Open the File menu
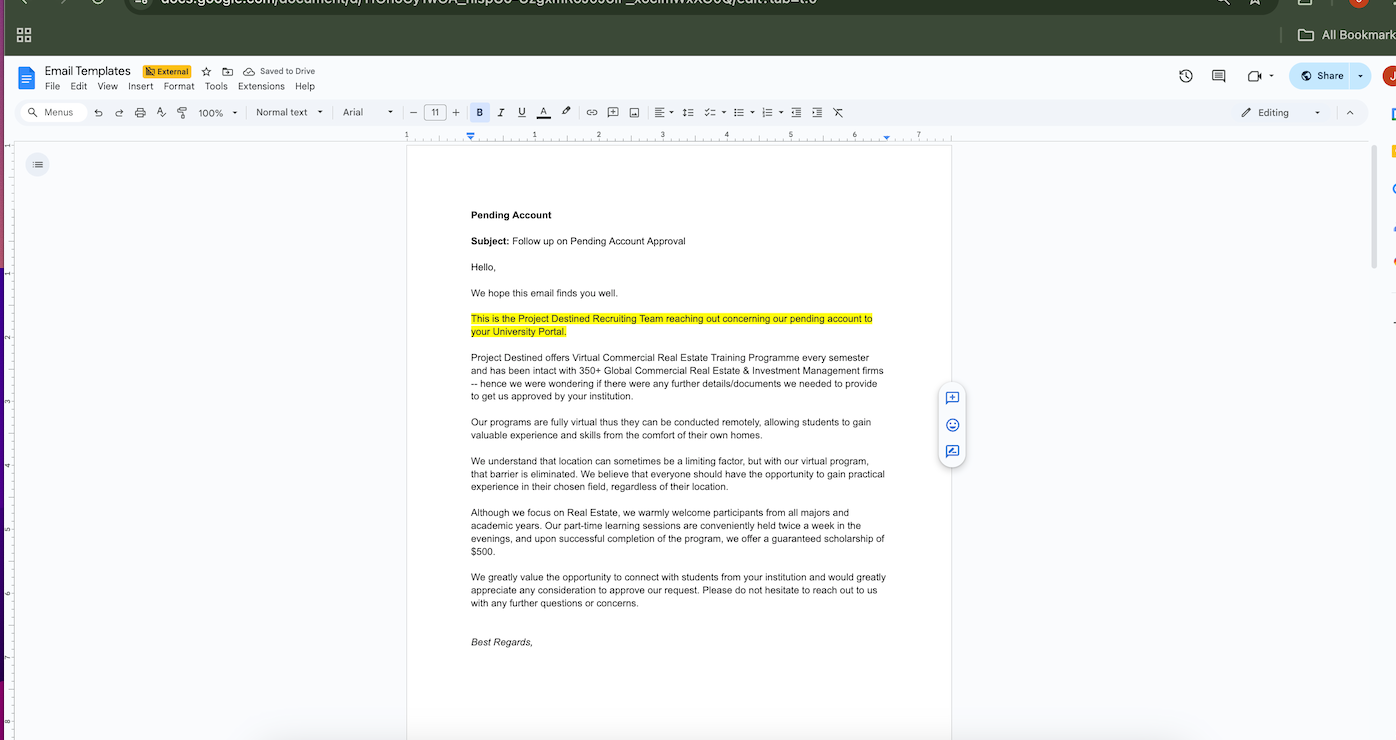This screenshot has width=1396, height=740. pos(53,87)
